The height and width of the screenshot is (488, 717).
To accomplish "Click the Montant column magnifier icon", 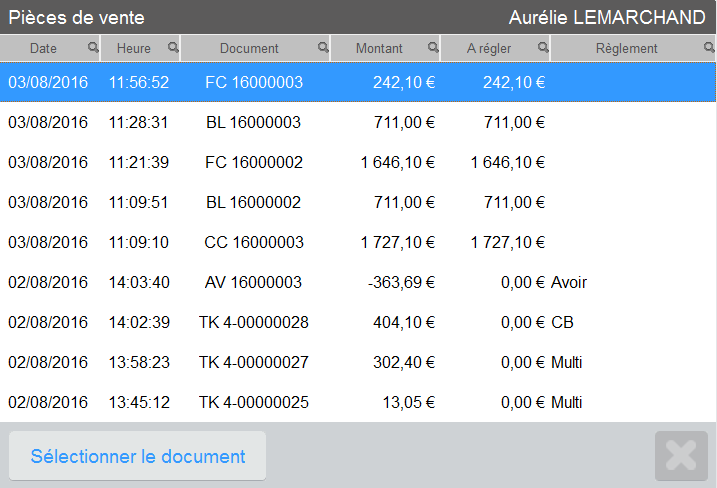I will click(x=433, y=47).
